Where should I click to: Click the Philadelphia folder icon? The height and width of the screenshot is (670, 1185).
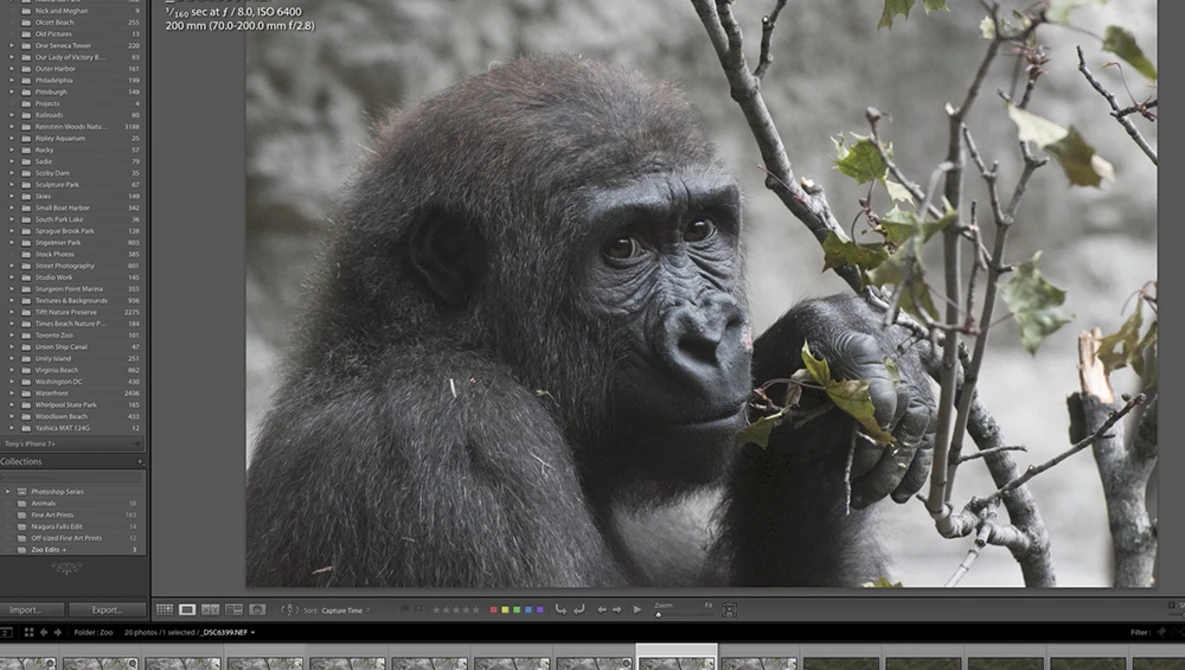tap(26, 80)
